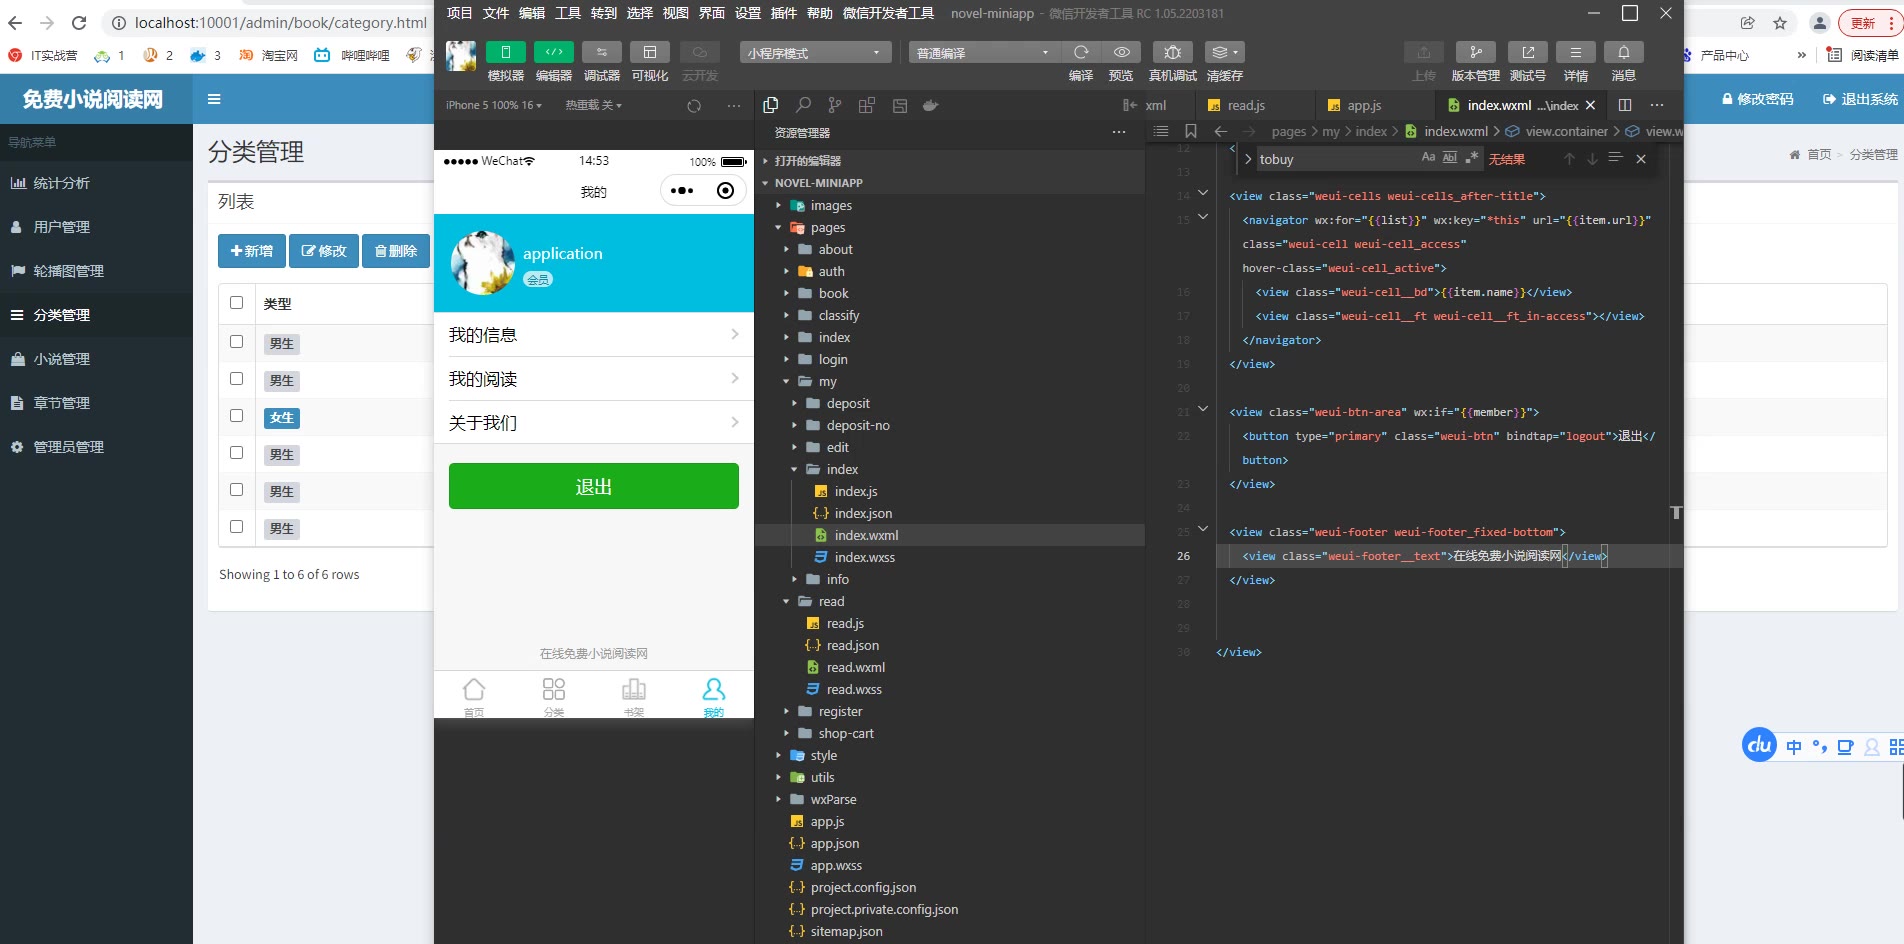Click the 新增 add button
The height and width of the screenshot is (944, 1904).
click(252, 251)
